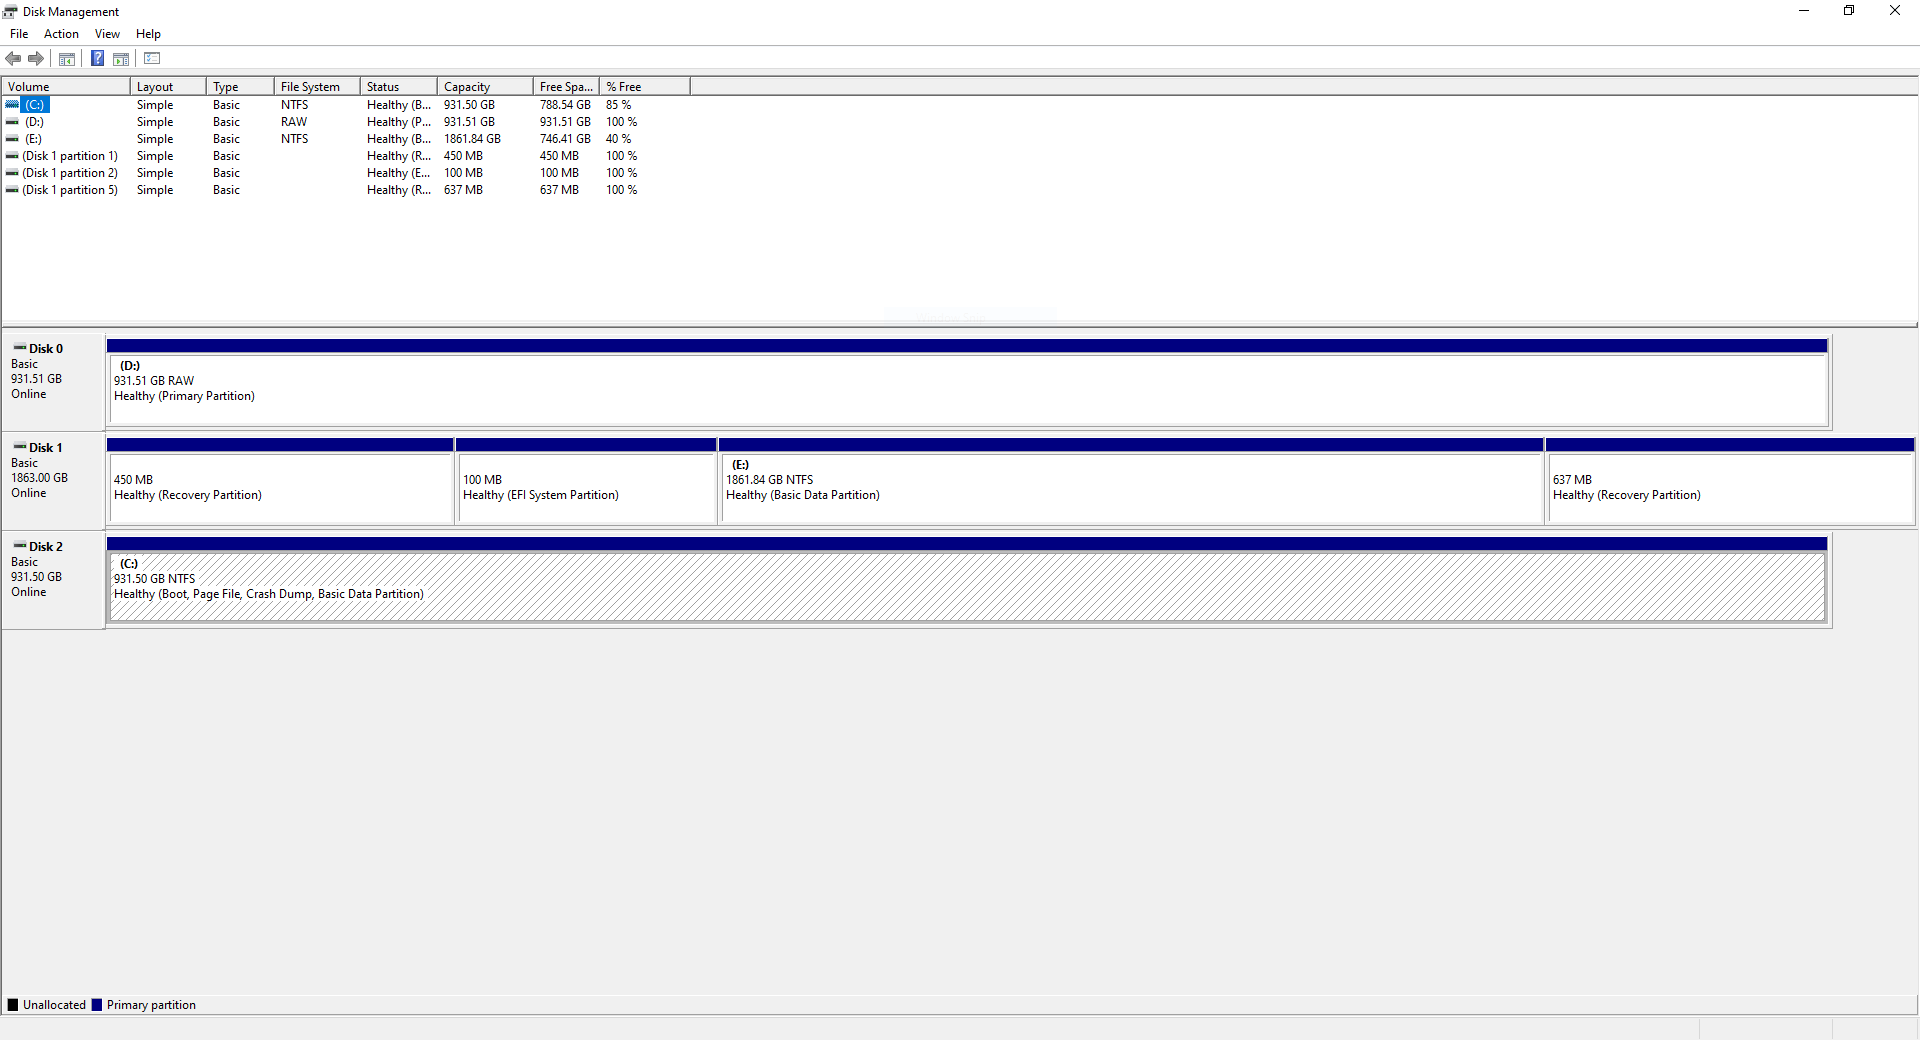Screen dimensions: 1920x1040
Task: Select the (D:) 931.51 GB RAW partition block
Action: pos(968,382)
